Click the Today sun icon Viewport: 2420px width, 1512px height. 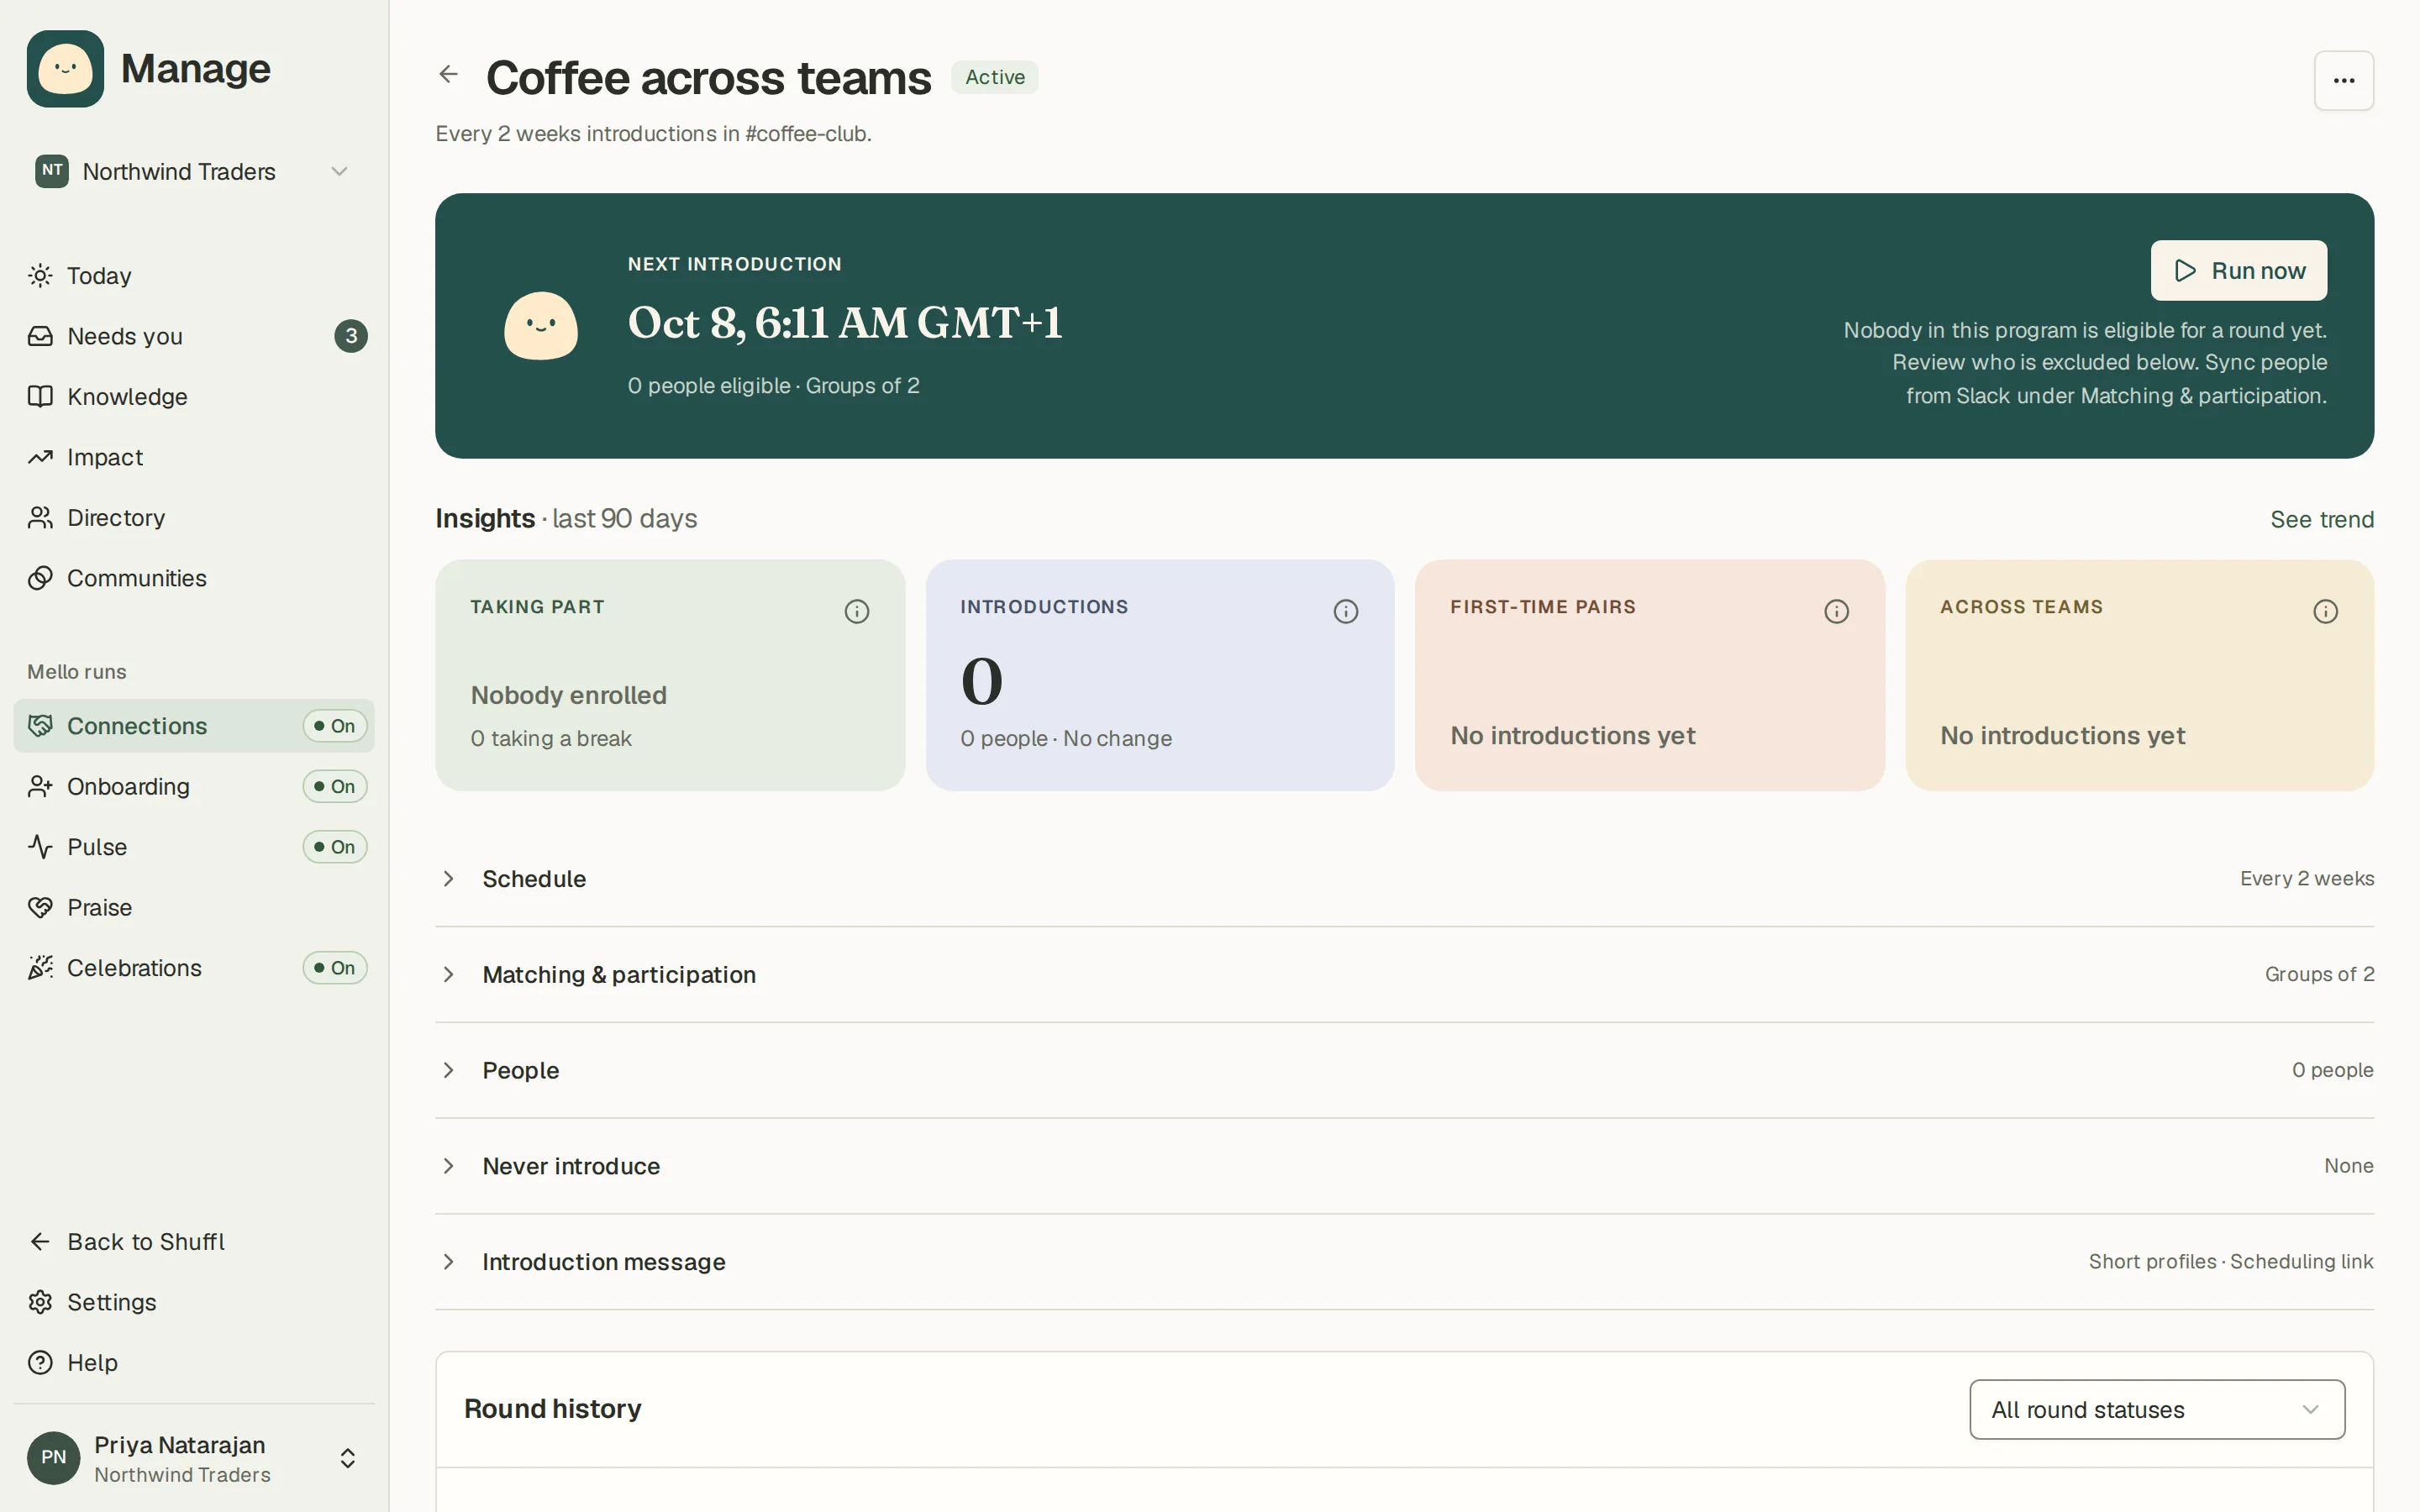[x=40, y=276]
